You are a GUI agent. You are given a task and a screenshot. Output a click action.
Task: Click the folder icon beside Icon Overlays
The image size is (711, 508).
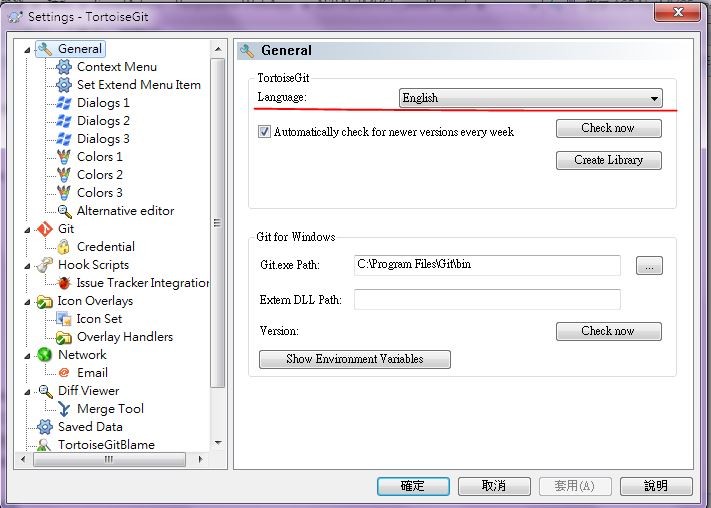(45, 301)
